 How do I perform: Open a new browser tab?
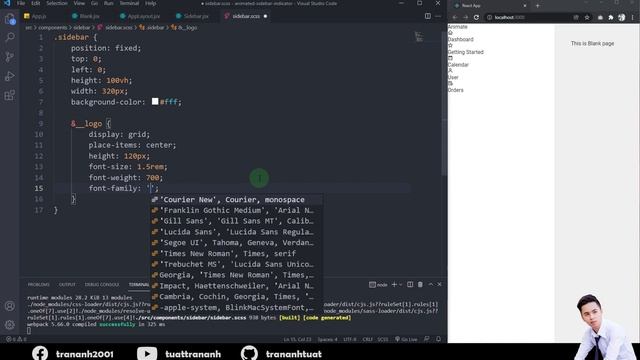tap(538, 6)
